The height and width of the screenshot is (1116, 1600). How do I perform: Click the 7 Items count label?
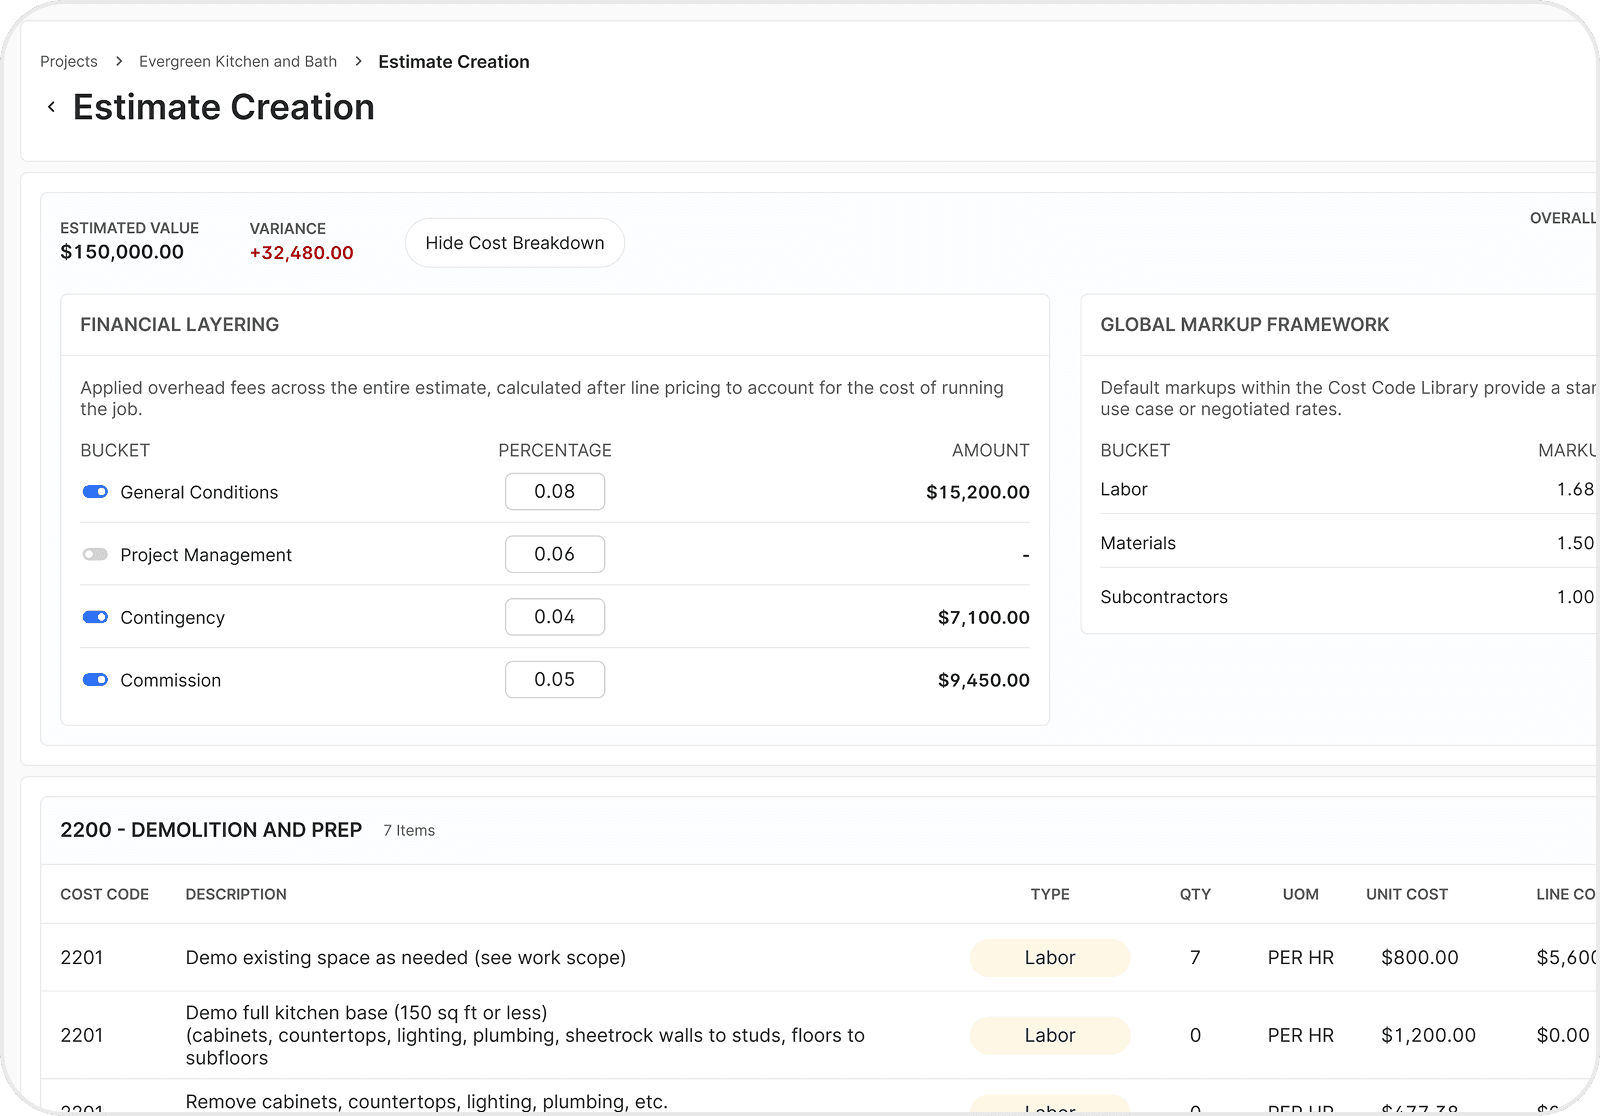point(409,831)
